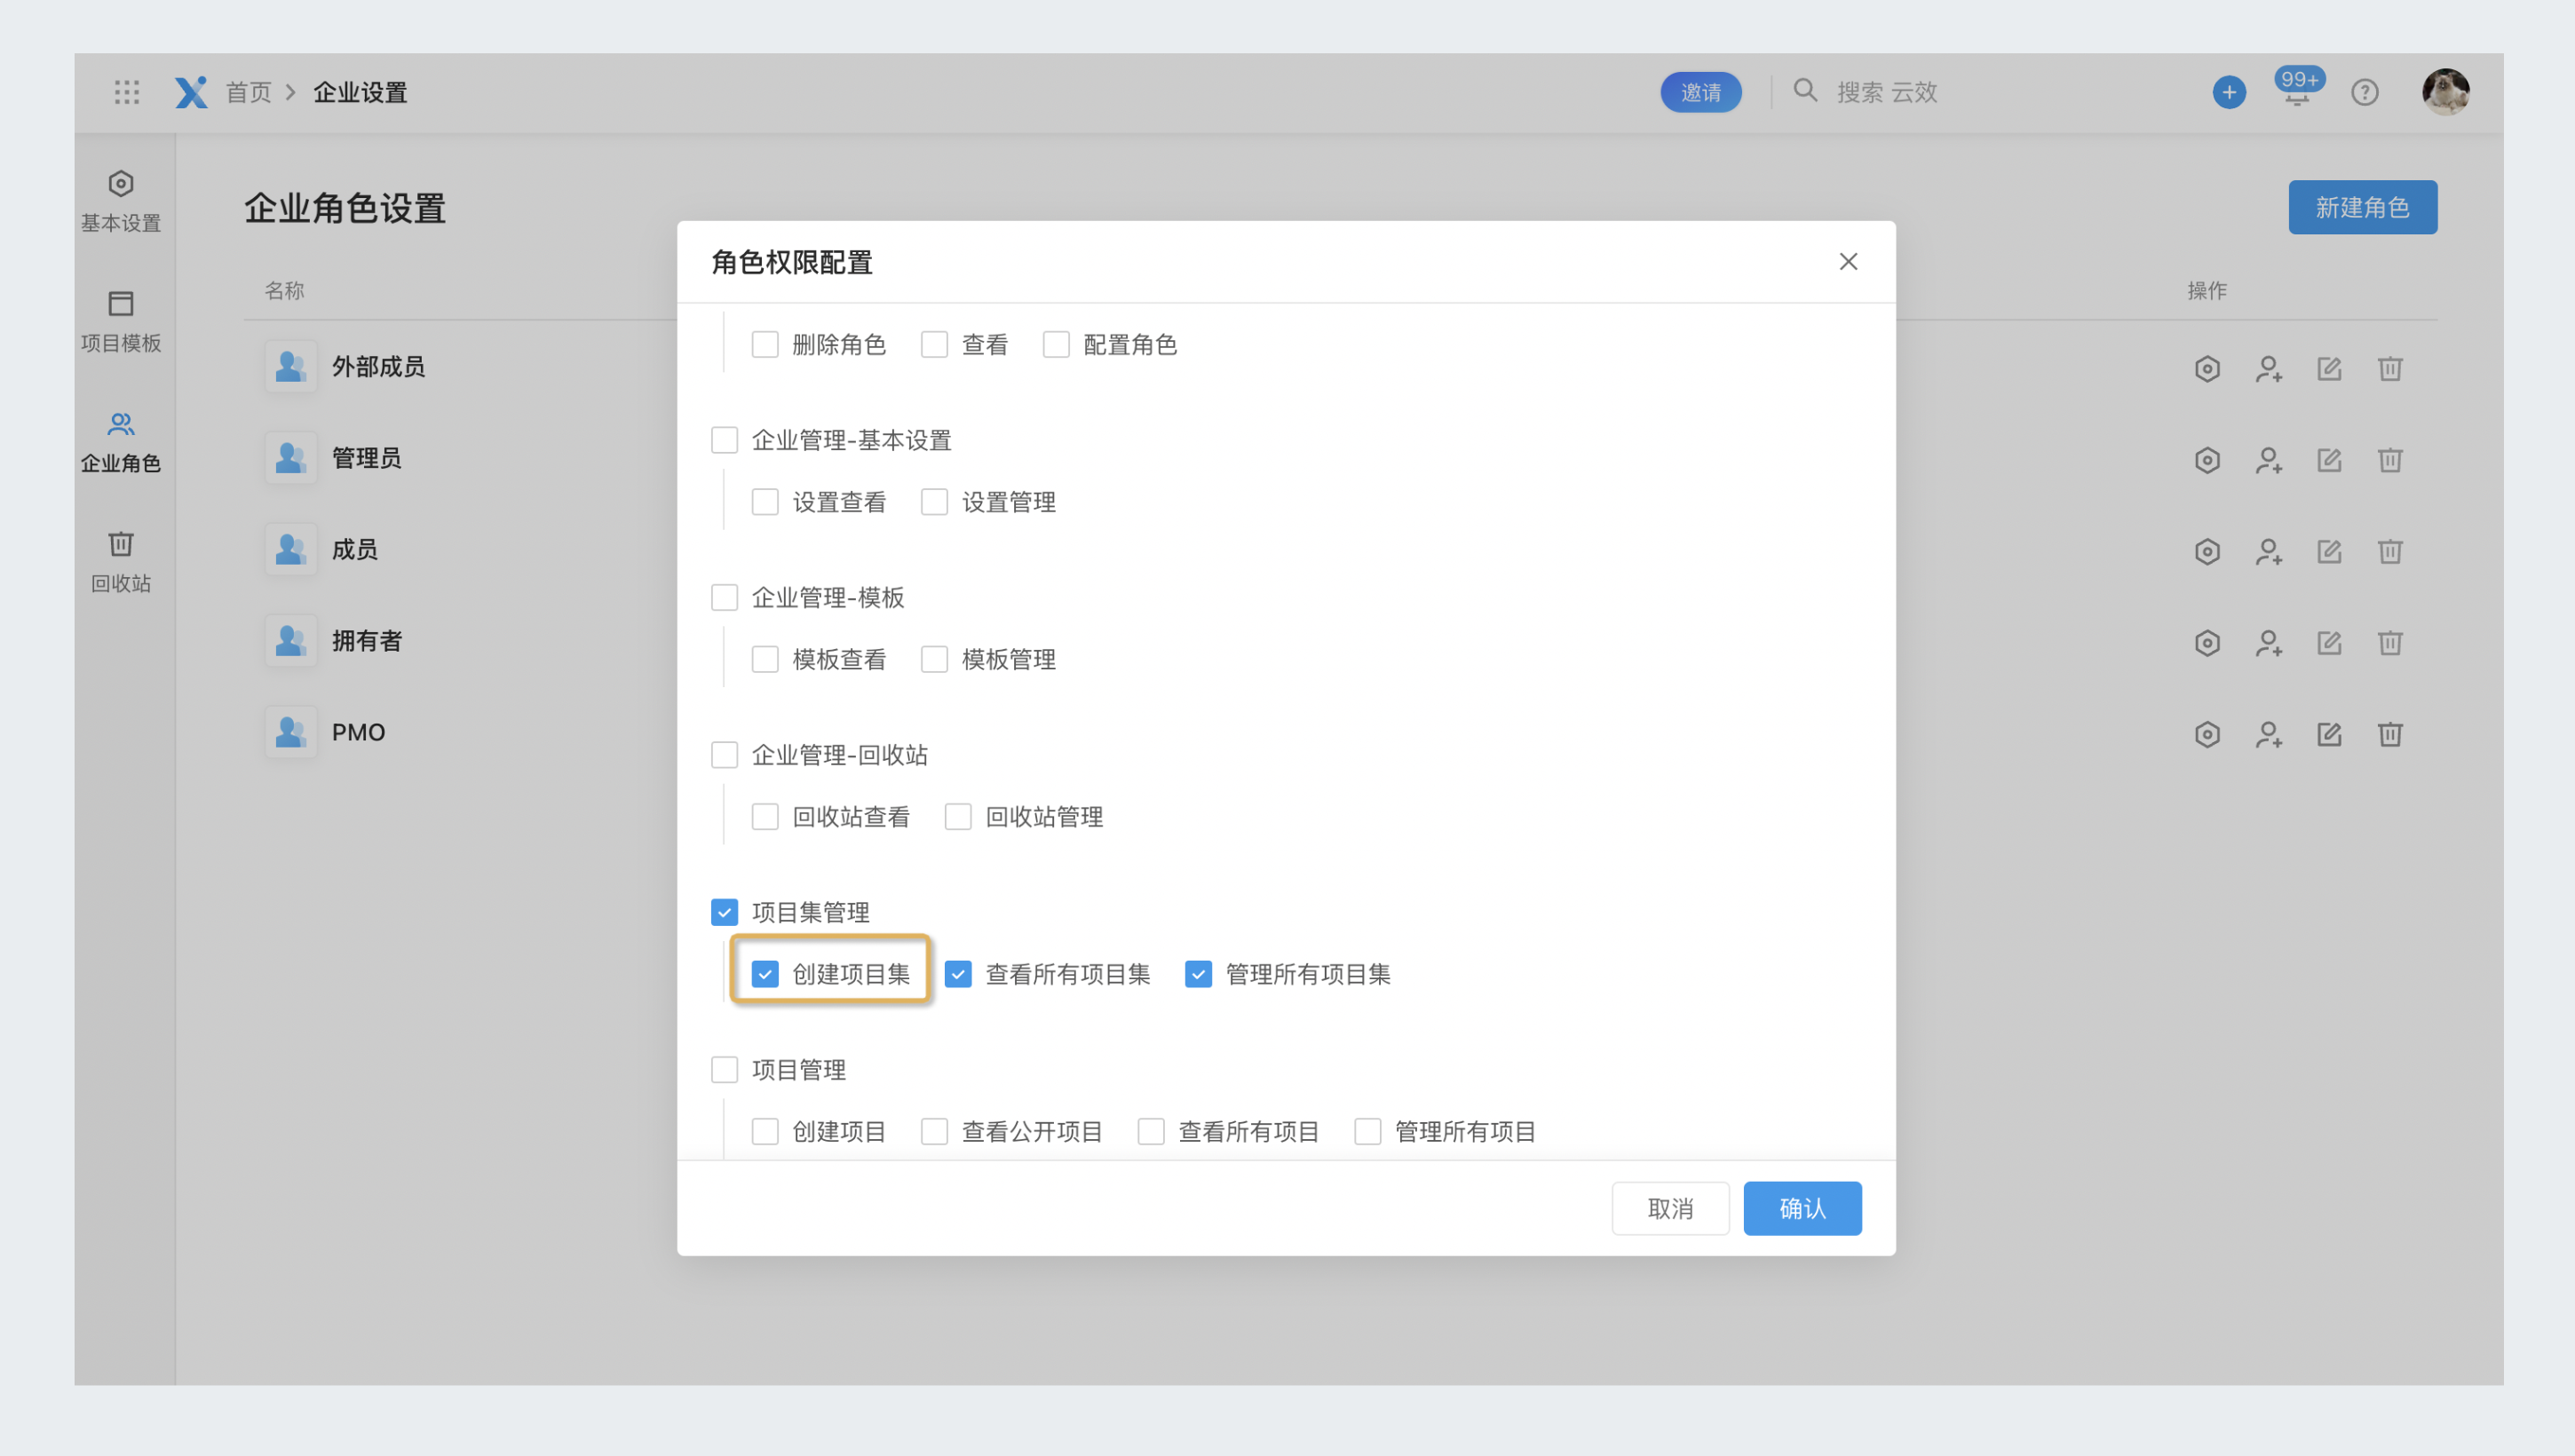Open the help question mark icon

click(x=2364, y=92)
